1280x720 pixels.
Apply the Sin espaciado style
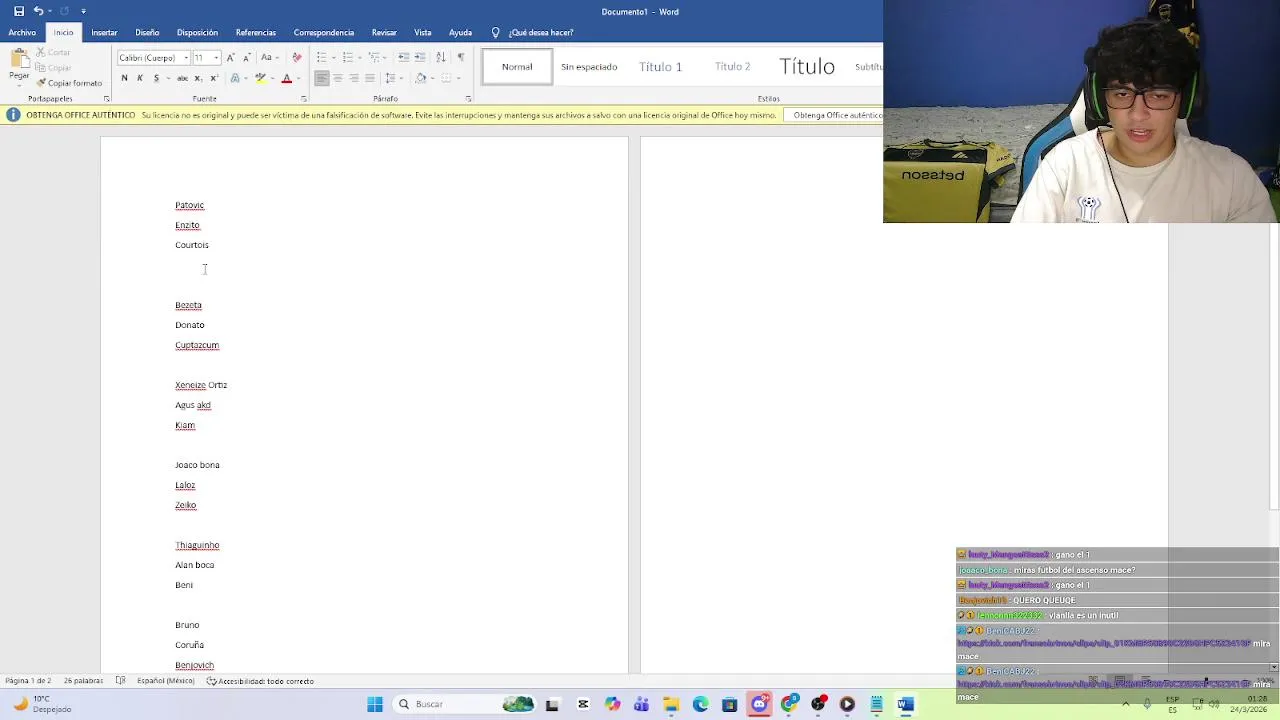pos(589,67)
